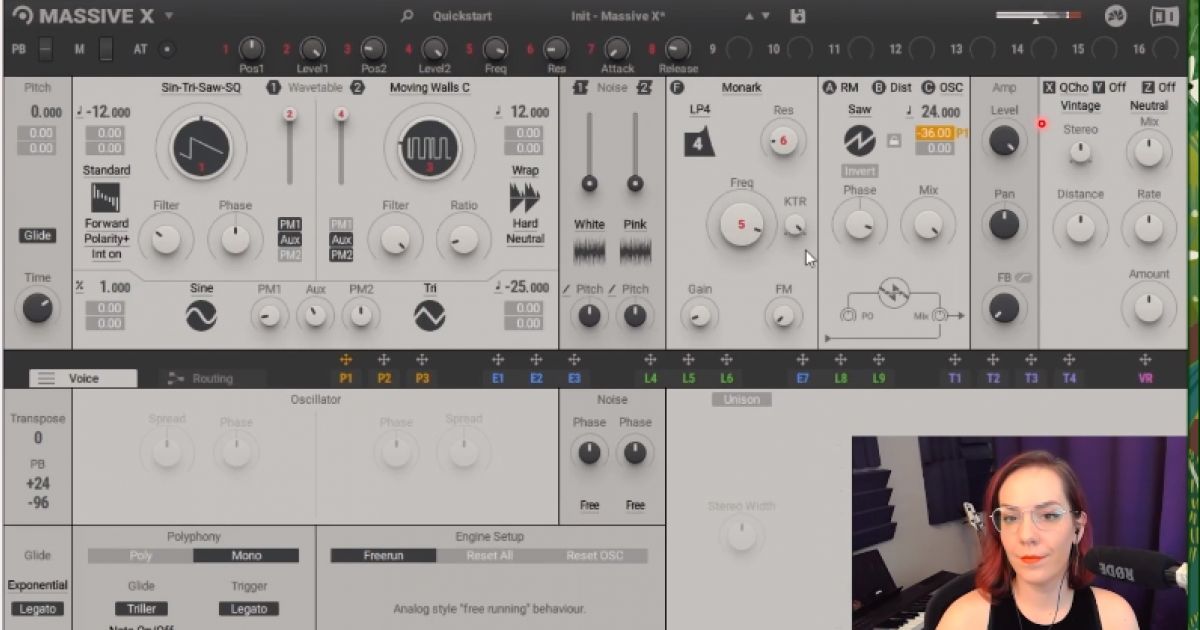Open the Monark filter type dropdown

point(741,88)
